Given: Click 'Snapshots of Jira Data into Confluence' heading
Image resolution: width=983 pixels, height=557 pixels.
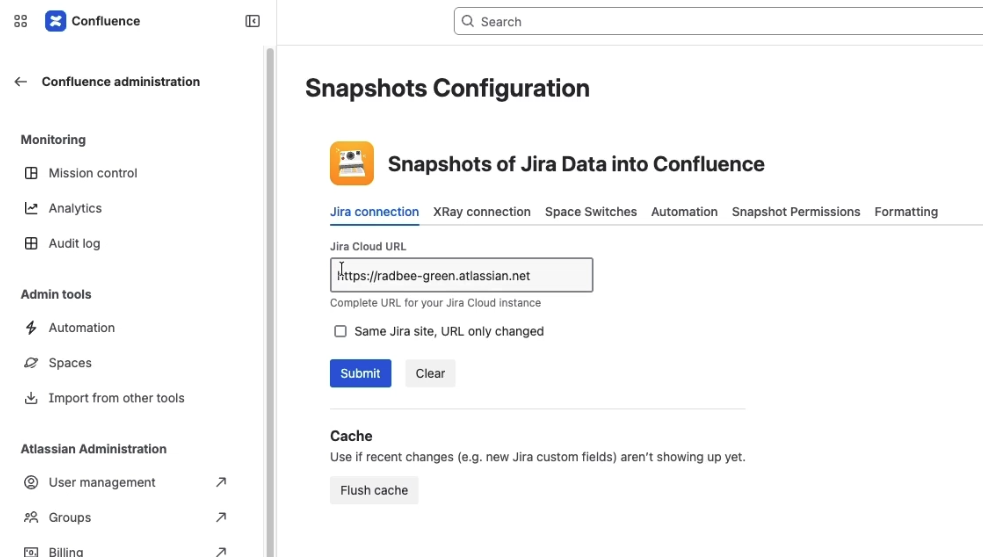Looking at the screenshot, I should [576, 164].
